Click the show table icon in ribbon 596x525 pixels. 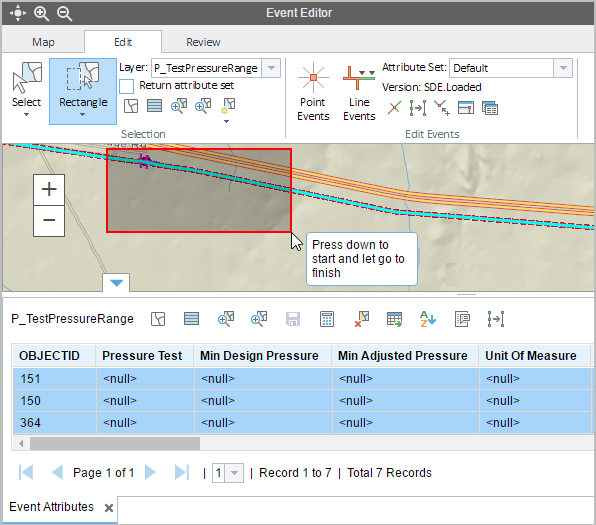click(x=154, y=106)
